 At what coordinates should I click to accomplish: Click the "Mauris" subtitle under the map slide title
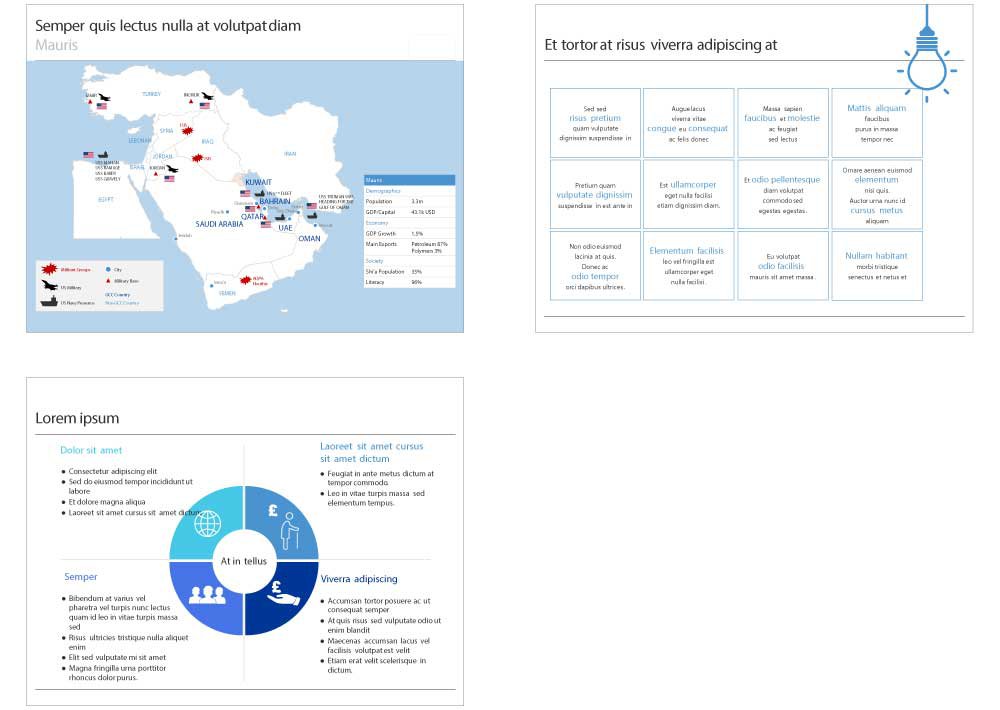tap(56, 45)
